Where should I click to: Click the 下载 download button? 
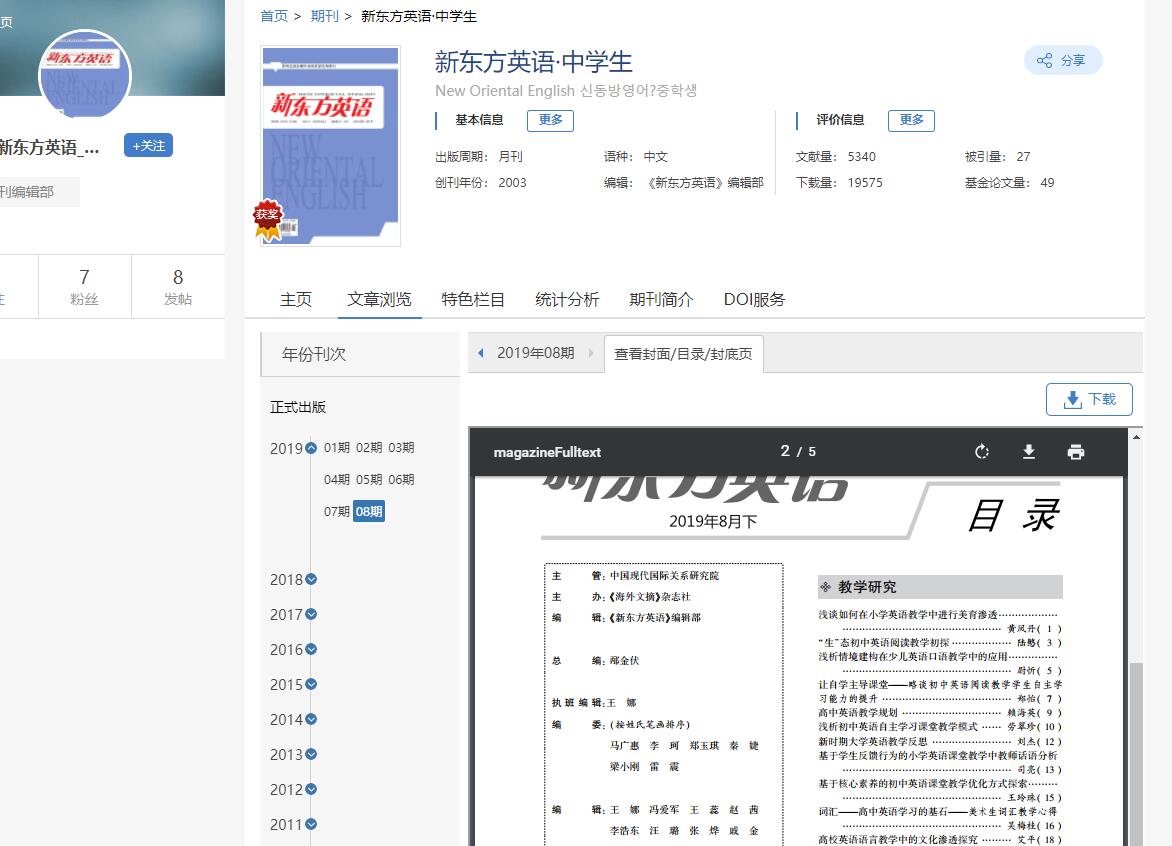click(x=1089, y=399)
